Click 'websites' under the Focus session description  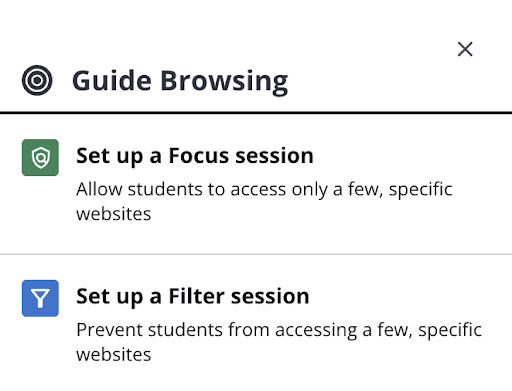(x=114, y=214)
